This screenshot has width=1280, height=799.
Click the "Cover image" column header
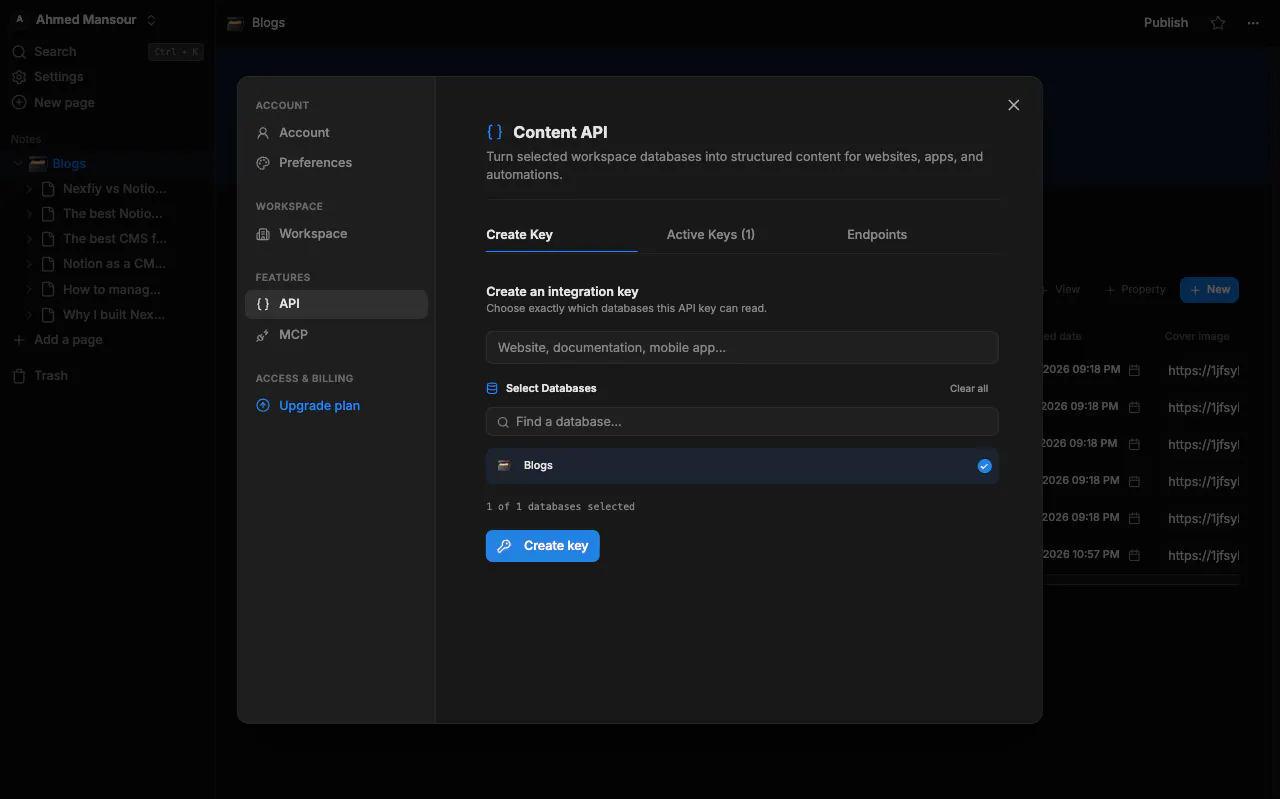[1197, 337]
